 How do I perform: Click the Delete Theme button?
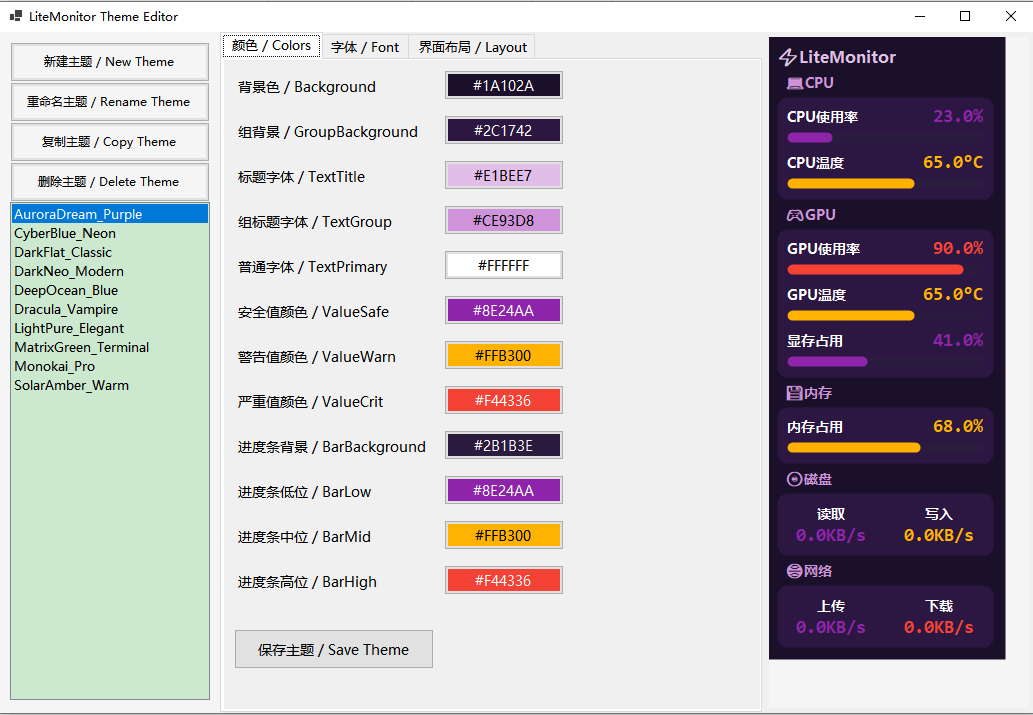click(110, 182)
